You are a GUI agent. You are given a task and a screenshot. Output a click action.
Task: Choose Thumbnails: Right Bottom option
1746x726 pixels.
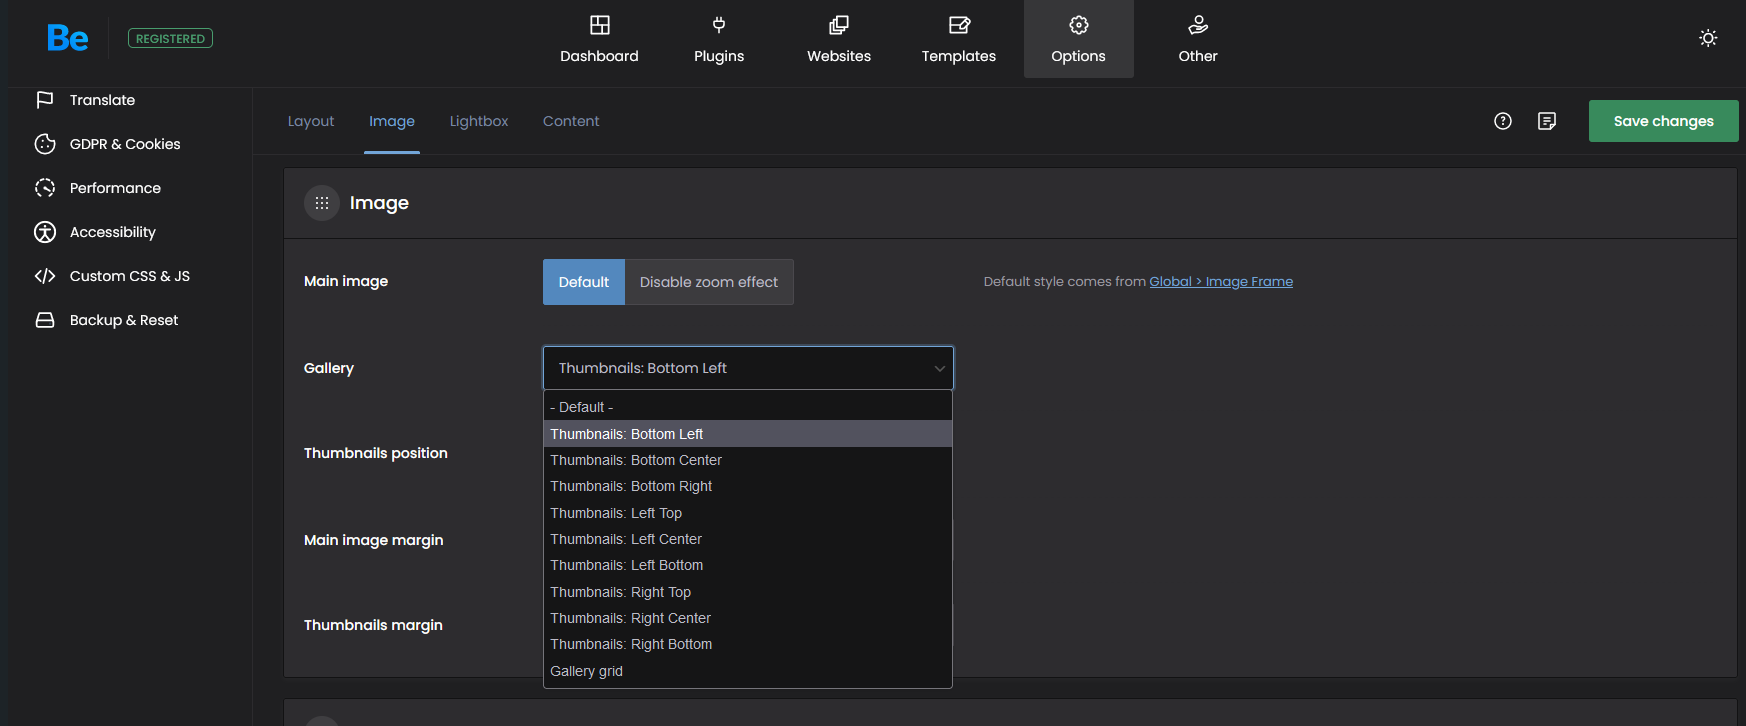click(x=748, y=644)
